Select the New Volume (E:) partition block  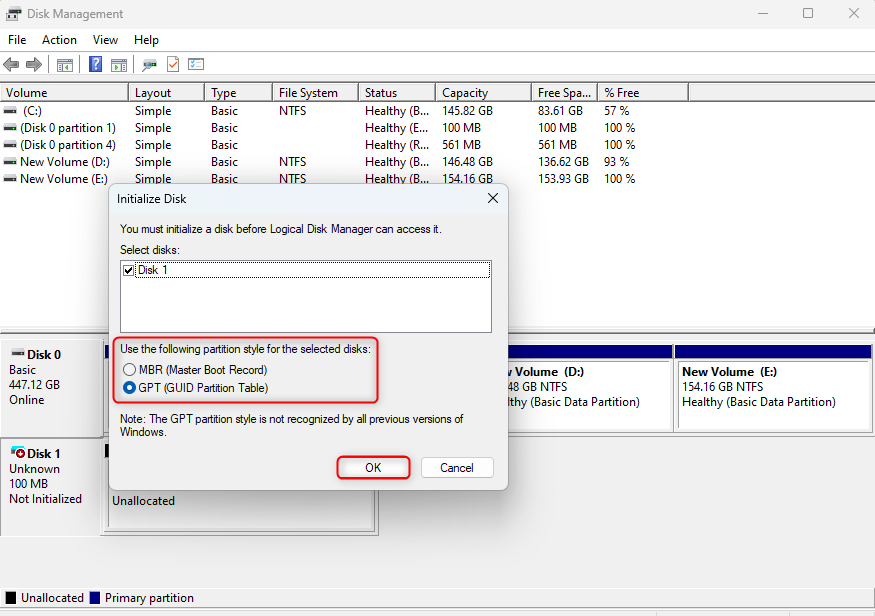click(x=773, y=388)
